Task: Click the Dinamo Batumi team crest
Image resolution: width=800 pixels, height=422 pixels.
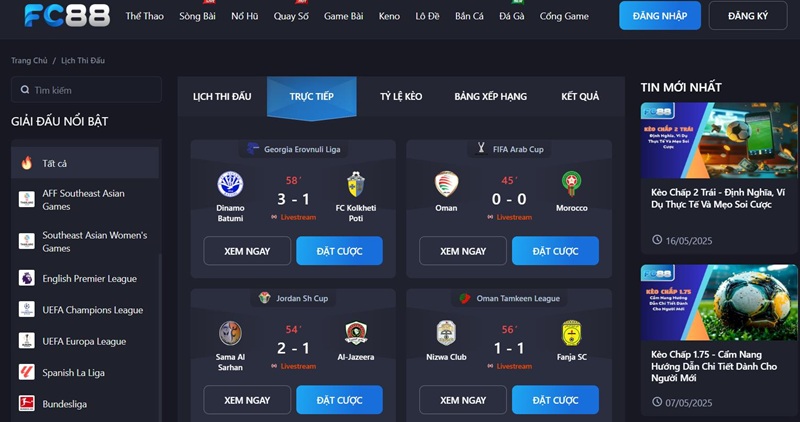Action: pos(230,184)
